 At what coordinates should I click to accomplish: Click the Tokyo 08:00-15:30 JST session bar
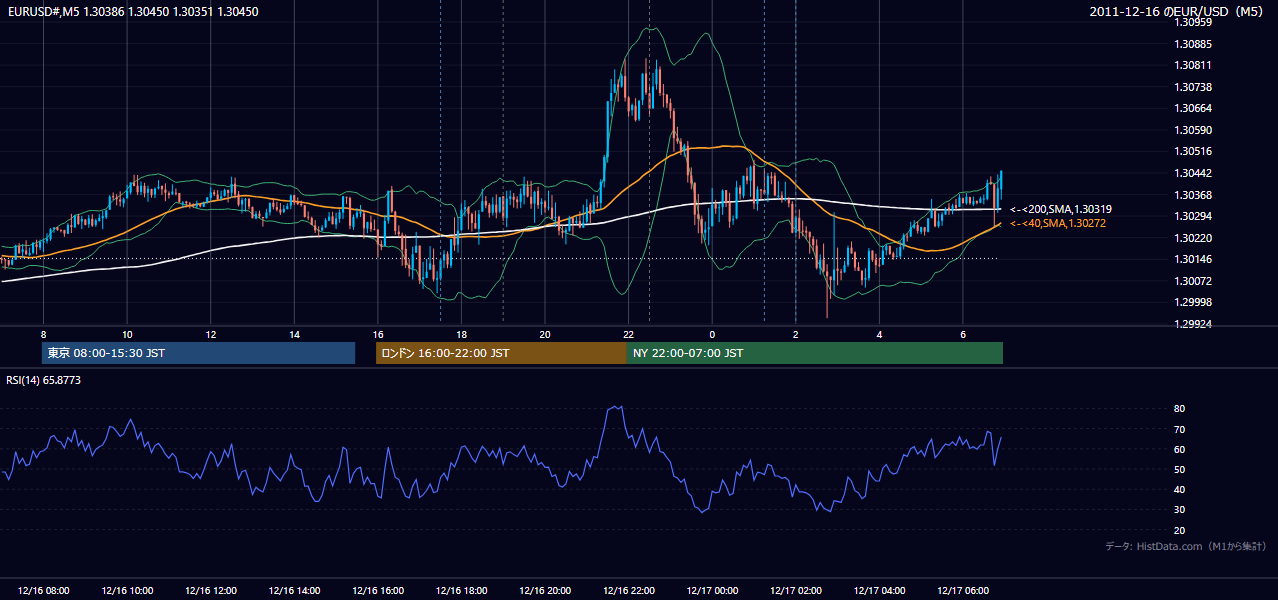pyautogui.click(x=198, y=353)
